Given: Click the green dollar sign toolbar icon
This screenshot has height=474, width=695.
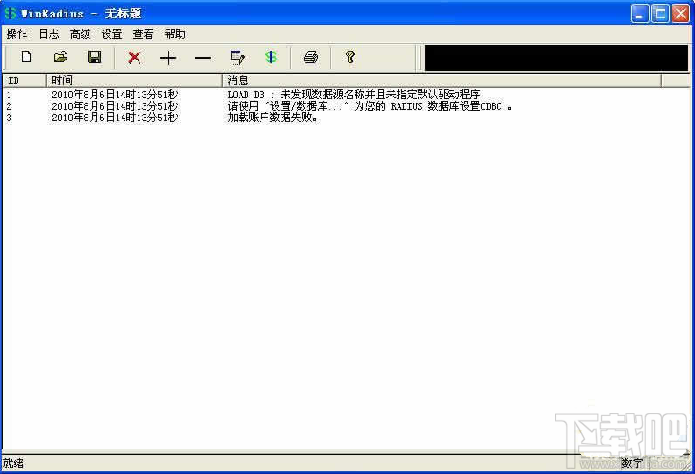Looking at the screenshot, I should (271, 57).
